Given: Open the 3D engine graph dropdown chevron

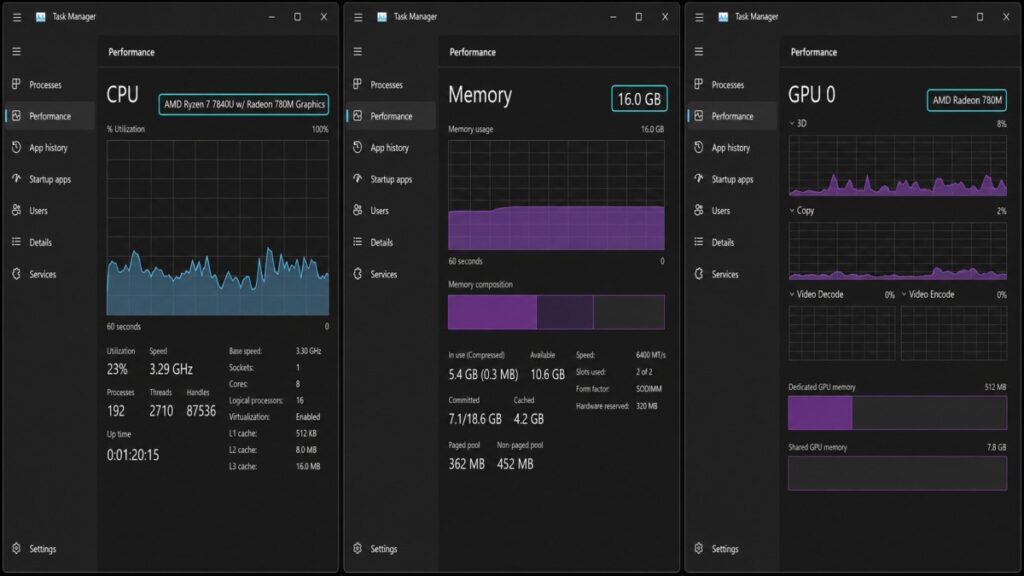Looking at the screenshot, I should (792, 123).
